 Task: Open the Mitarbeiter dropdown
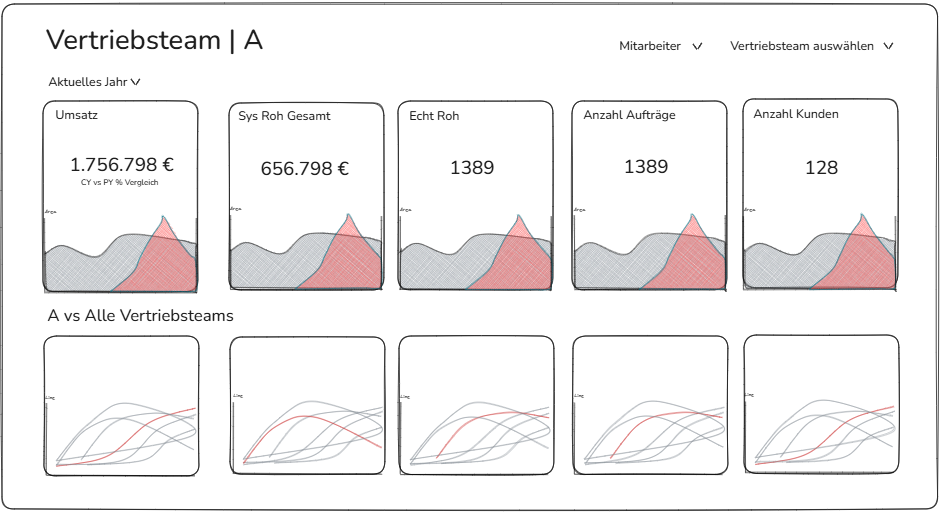click(x=660, y=46)
